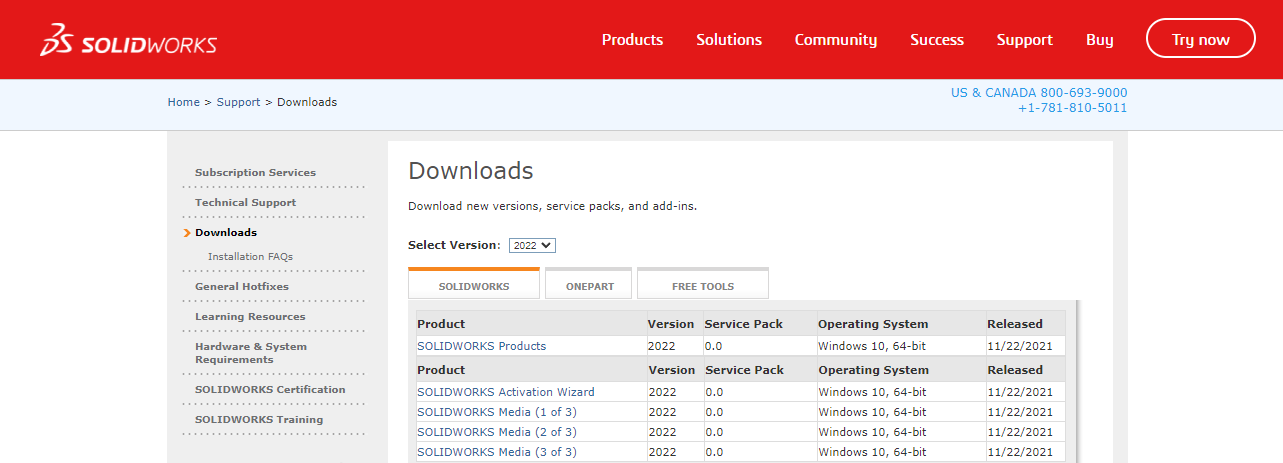Download SOLIDWORKS Media (2 of 3)
1283x463 pixels.
pyautogui.click(x=497, y=432)
